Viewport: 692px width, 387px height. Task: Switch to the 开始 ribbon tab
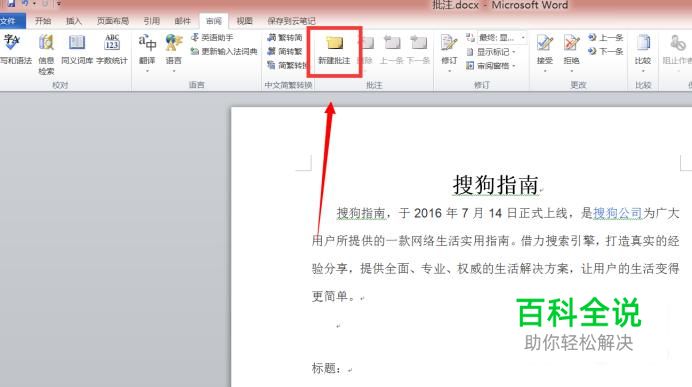[x=43, y=21]
